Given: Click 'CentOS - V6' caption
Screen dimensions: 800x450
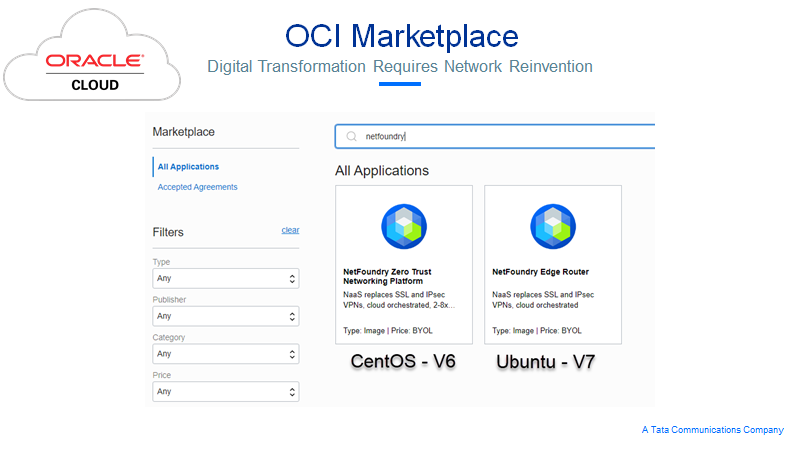Looking at the screenshot, I should pyautogui.click(x=403, y=361).
